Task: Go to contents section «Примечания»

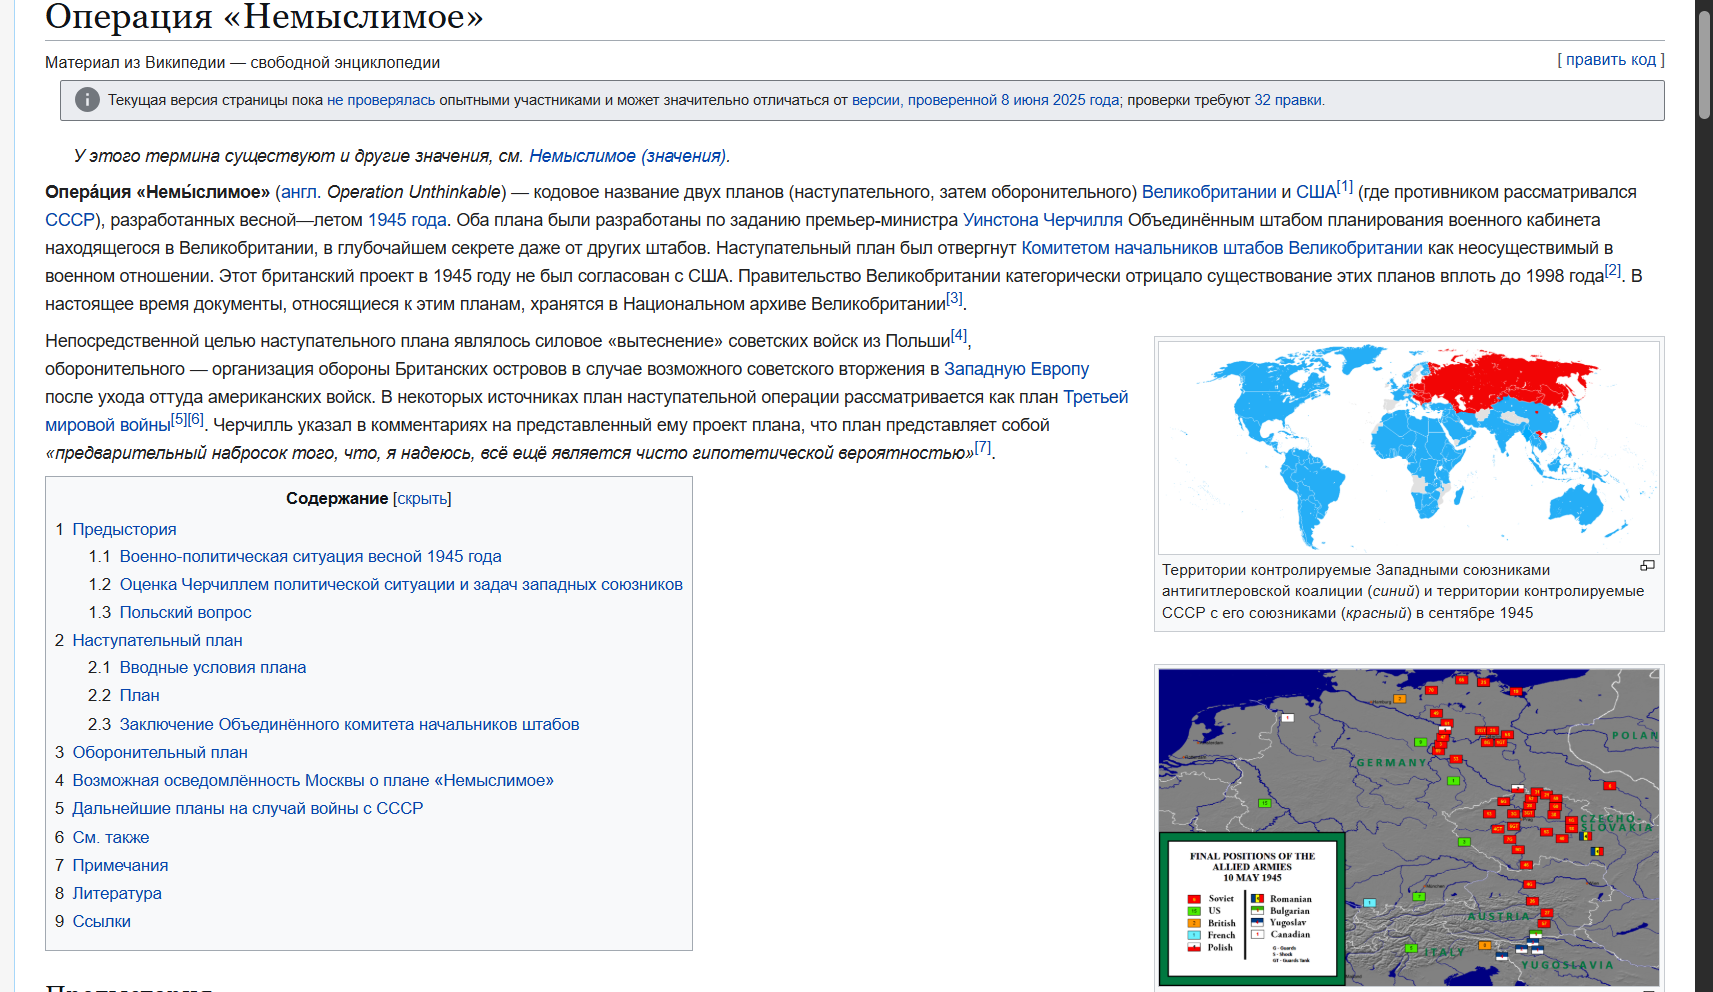Action: click(x=120, y=866)
